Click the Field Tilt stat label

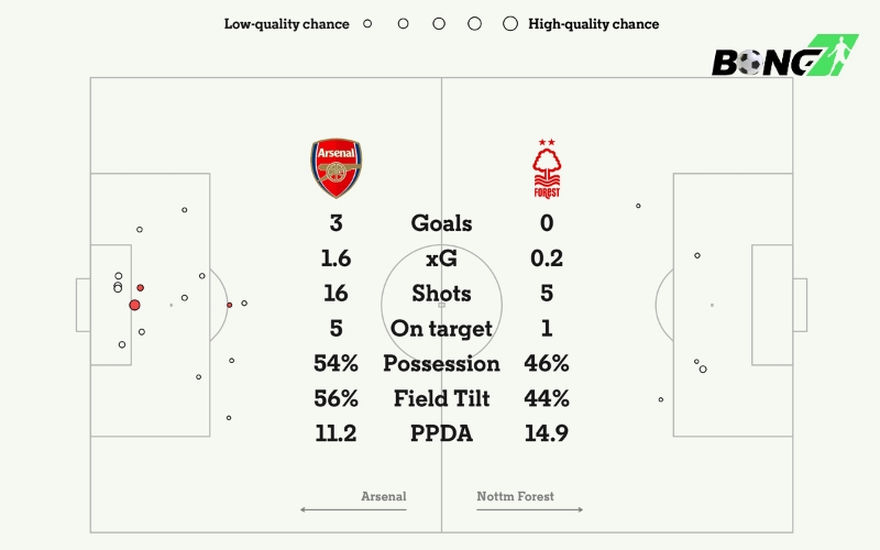pos(441,399)
